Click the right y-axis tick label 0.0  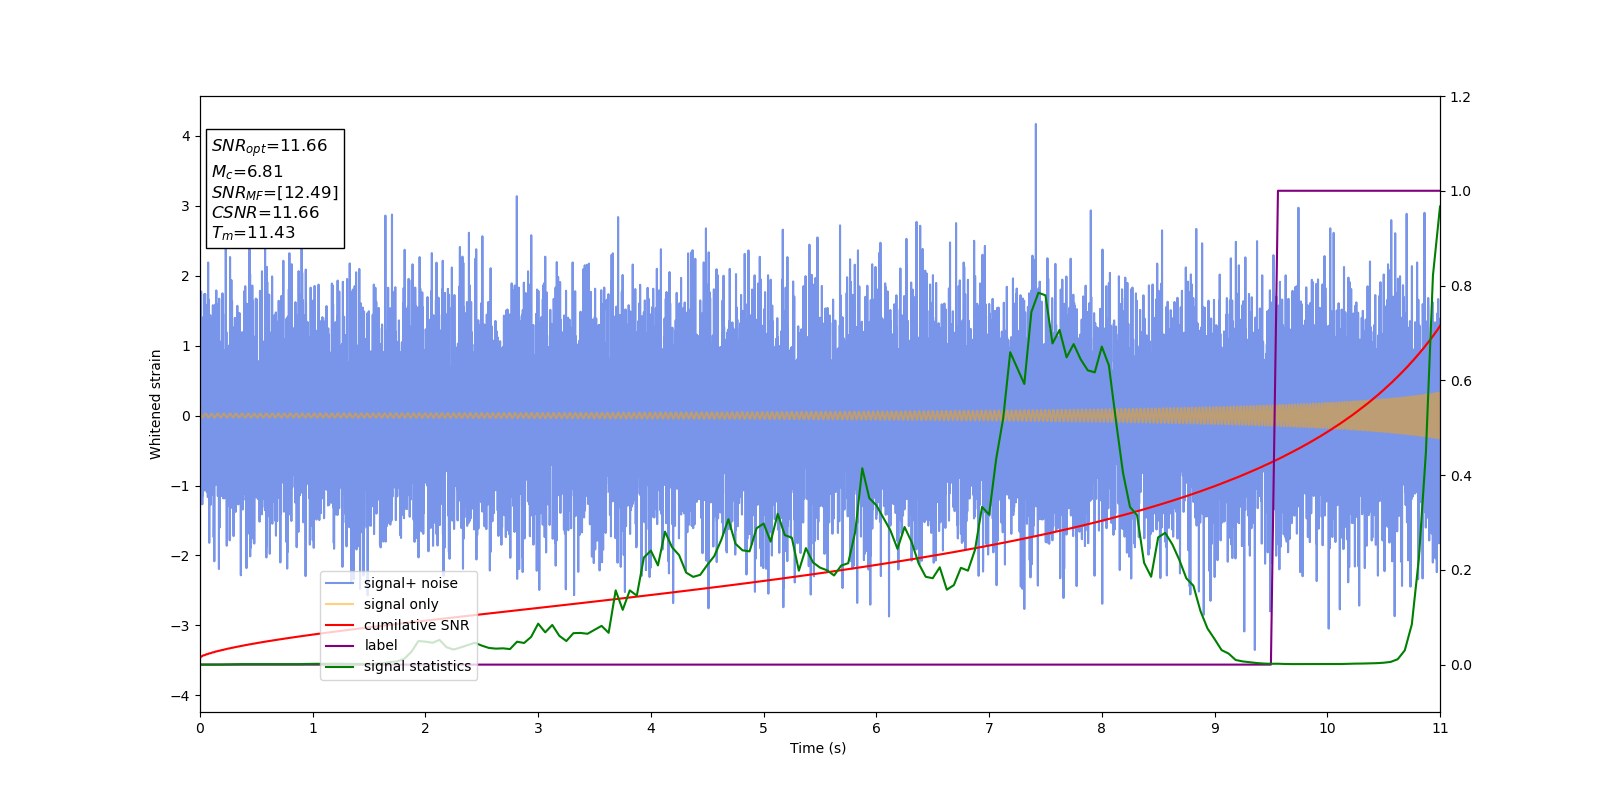[1460, 665]
